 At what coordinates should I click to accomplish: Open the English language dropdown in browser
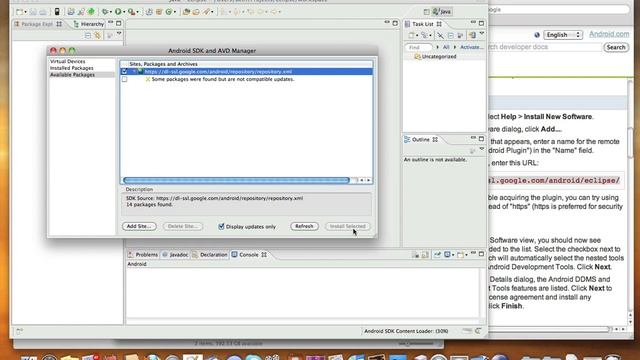pos(563,35)
